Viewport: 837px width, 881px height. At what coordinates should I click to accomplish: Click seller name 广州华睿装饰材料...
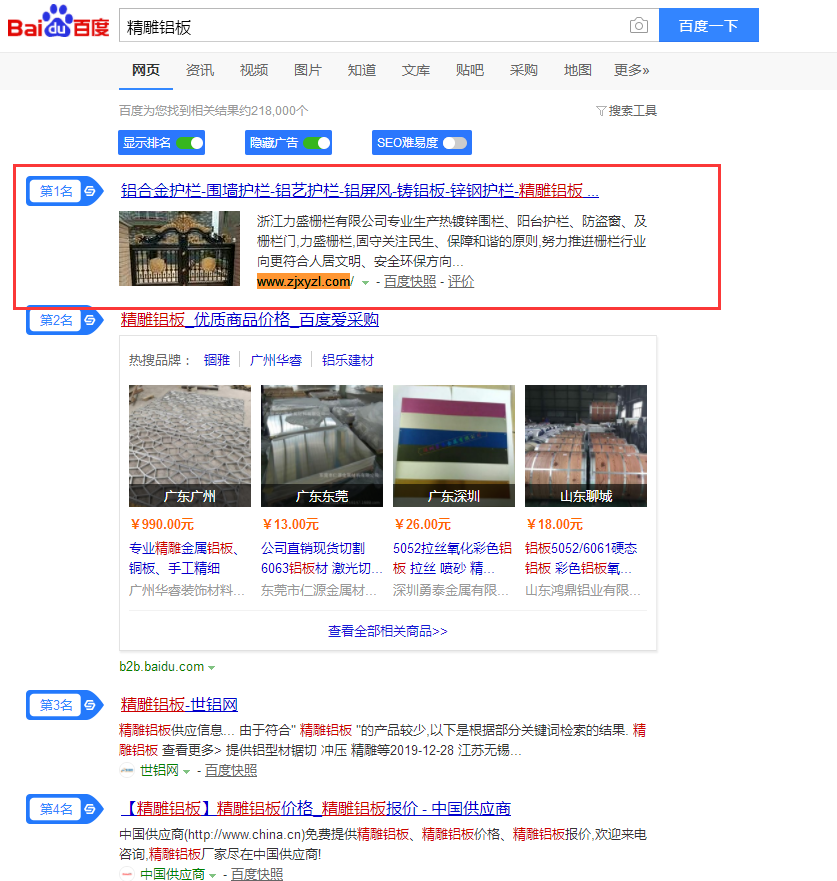[187, 591]
